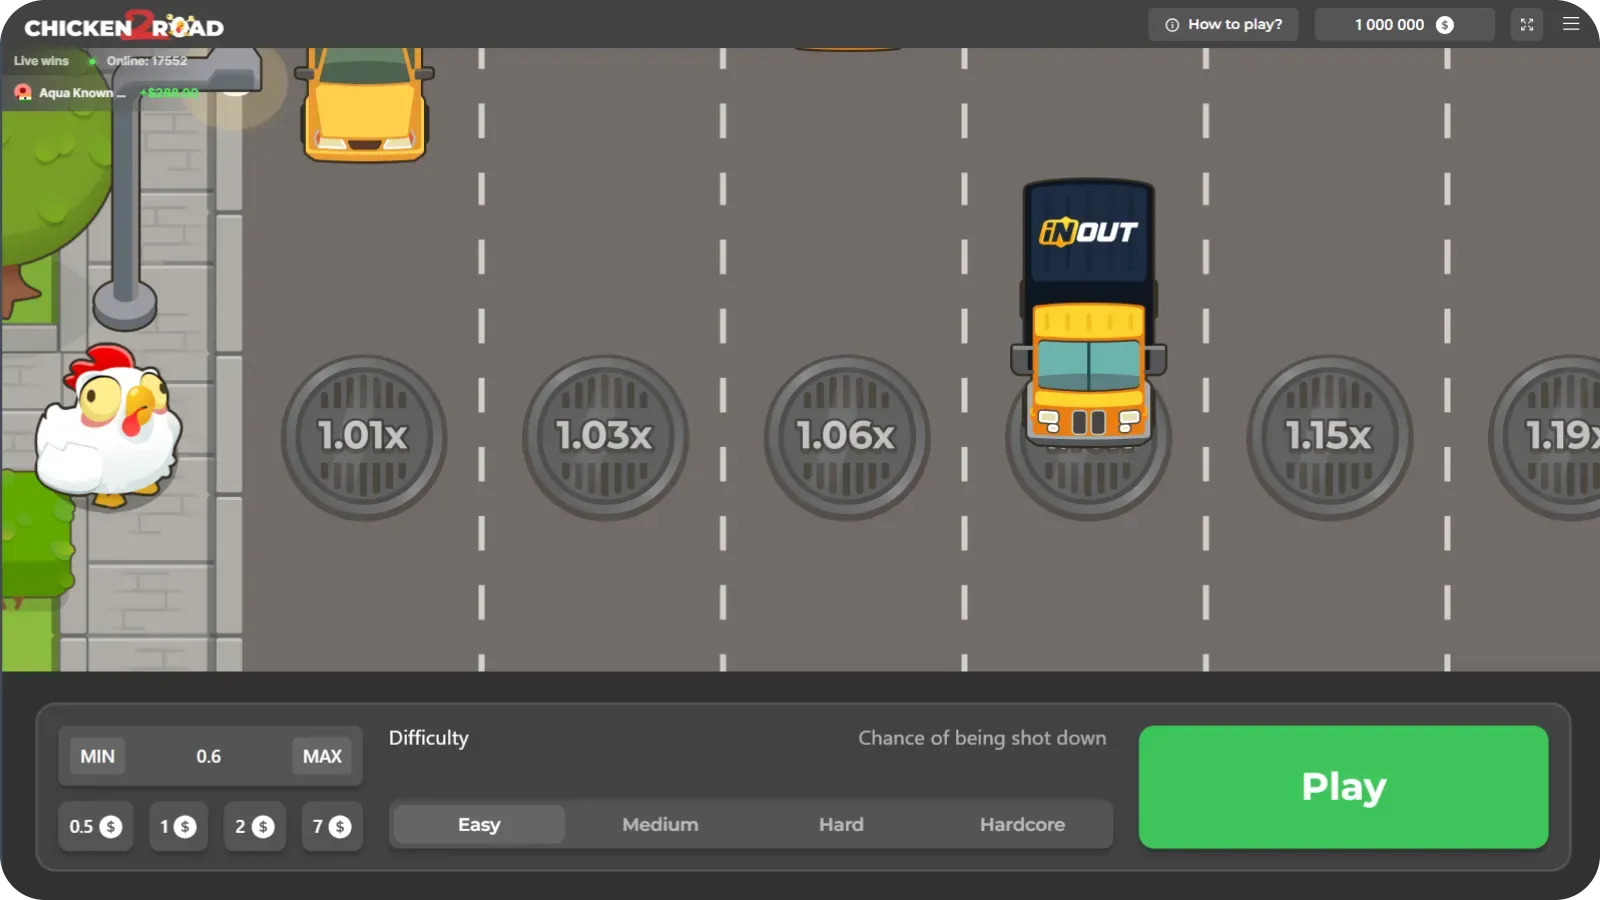Switch to Hardcore difficulty
Image resolution: width=1600 pixels, height=900 pixels.
[x=1022, y=825]
